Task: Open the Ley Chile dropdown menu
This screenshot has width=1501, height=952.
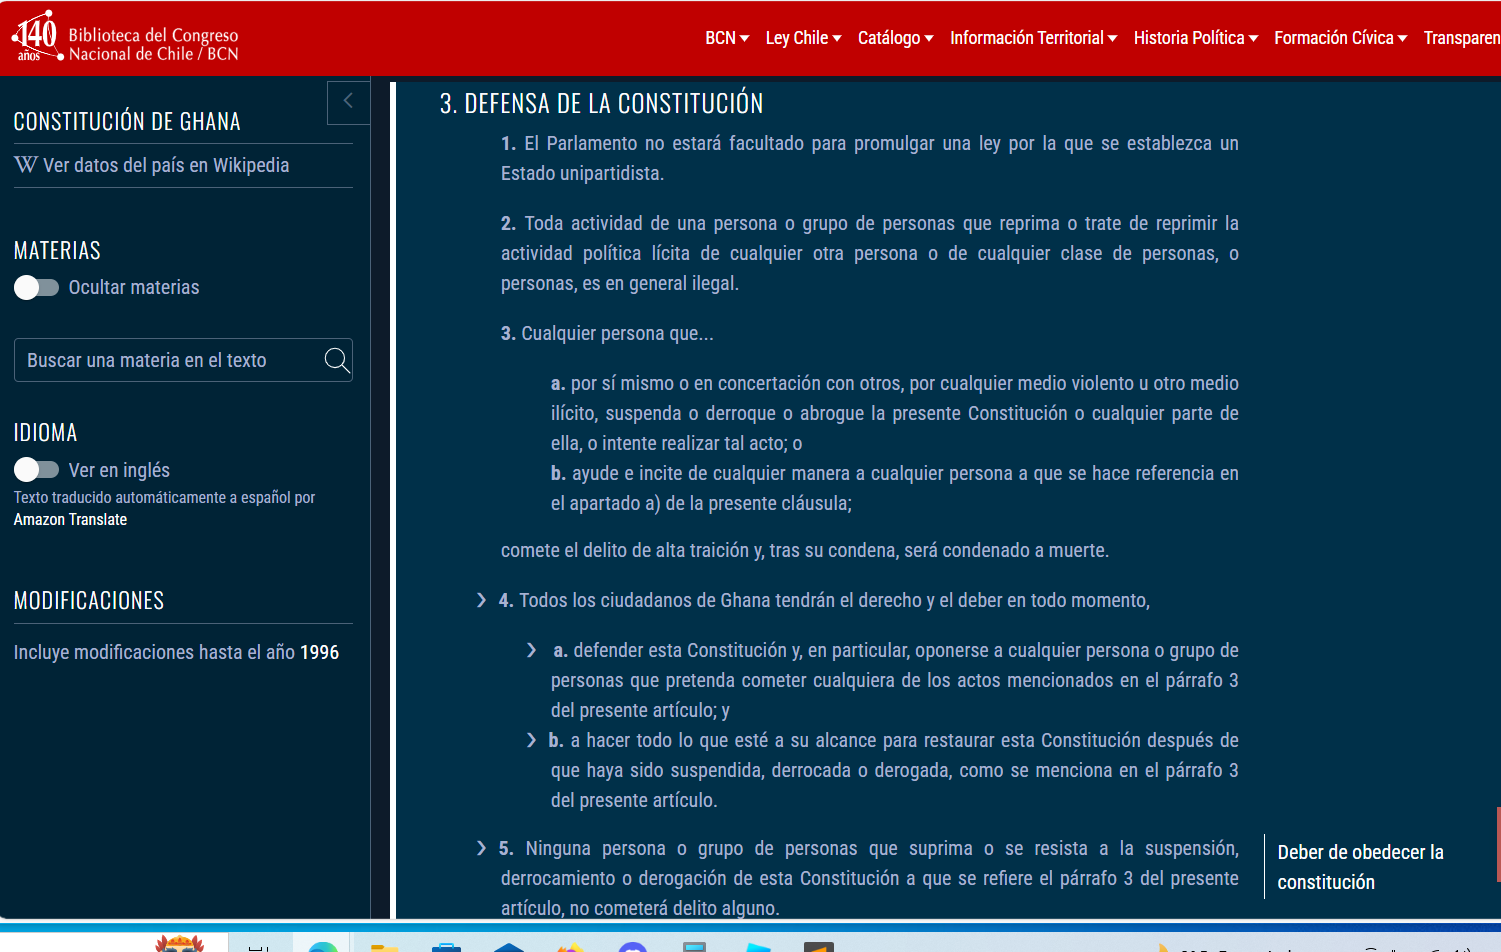Action: click(x=804, y=38)
